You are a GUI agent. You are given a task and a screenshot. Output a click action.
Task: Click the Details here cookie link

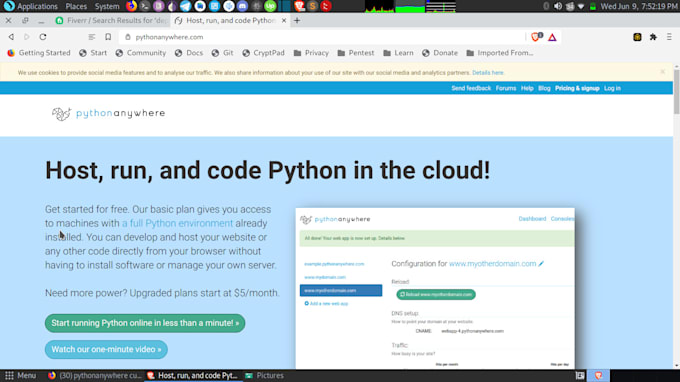[x=488, y=73]
